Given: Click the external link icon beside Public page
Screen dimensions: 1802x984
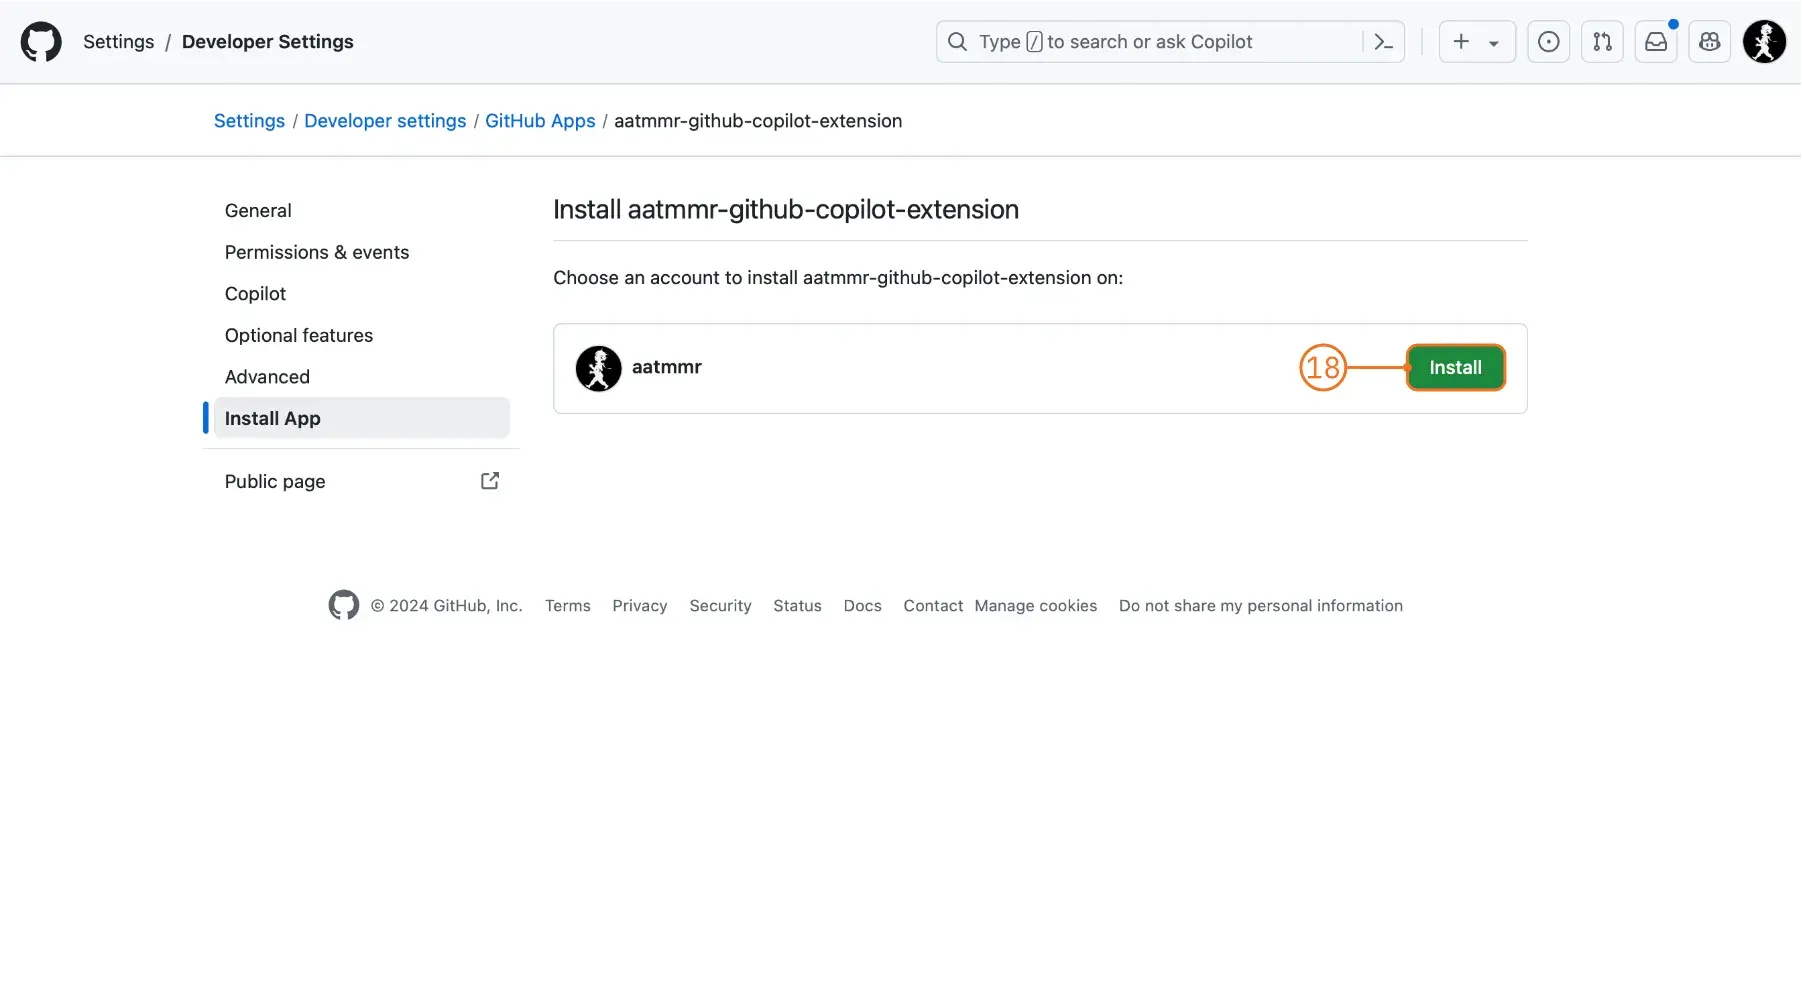Looking at the screenshot, I should tap(490, 481).
